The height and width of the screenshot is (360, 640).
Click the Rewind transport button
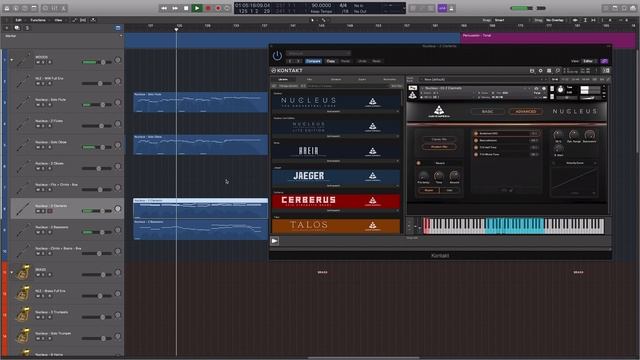pyautogui.click(x=164, y=8)
